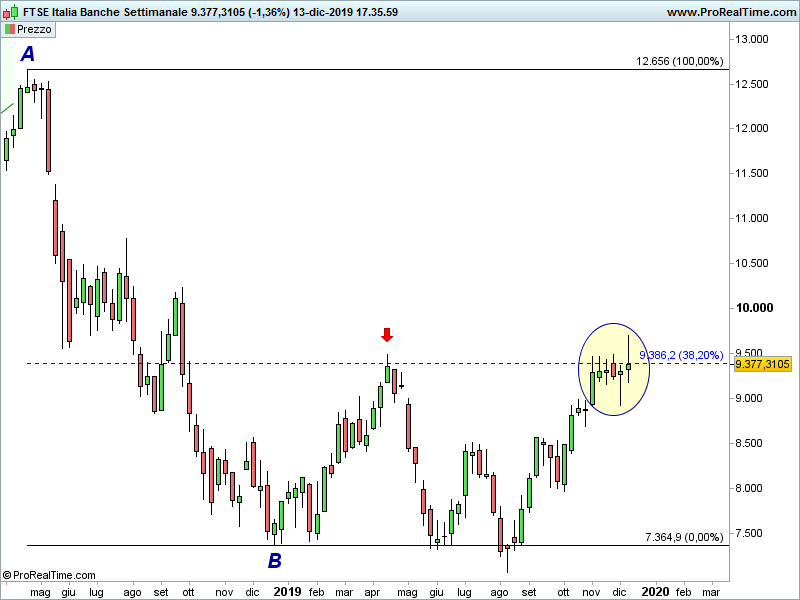The image size is (800, 600).
Task: Click the red-green color icon beside Prezzo
Action: pyautogui.click(x=10, y=30)
